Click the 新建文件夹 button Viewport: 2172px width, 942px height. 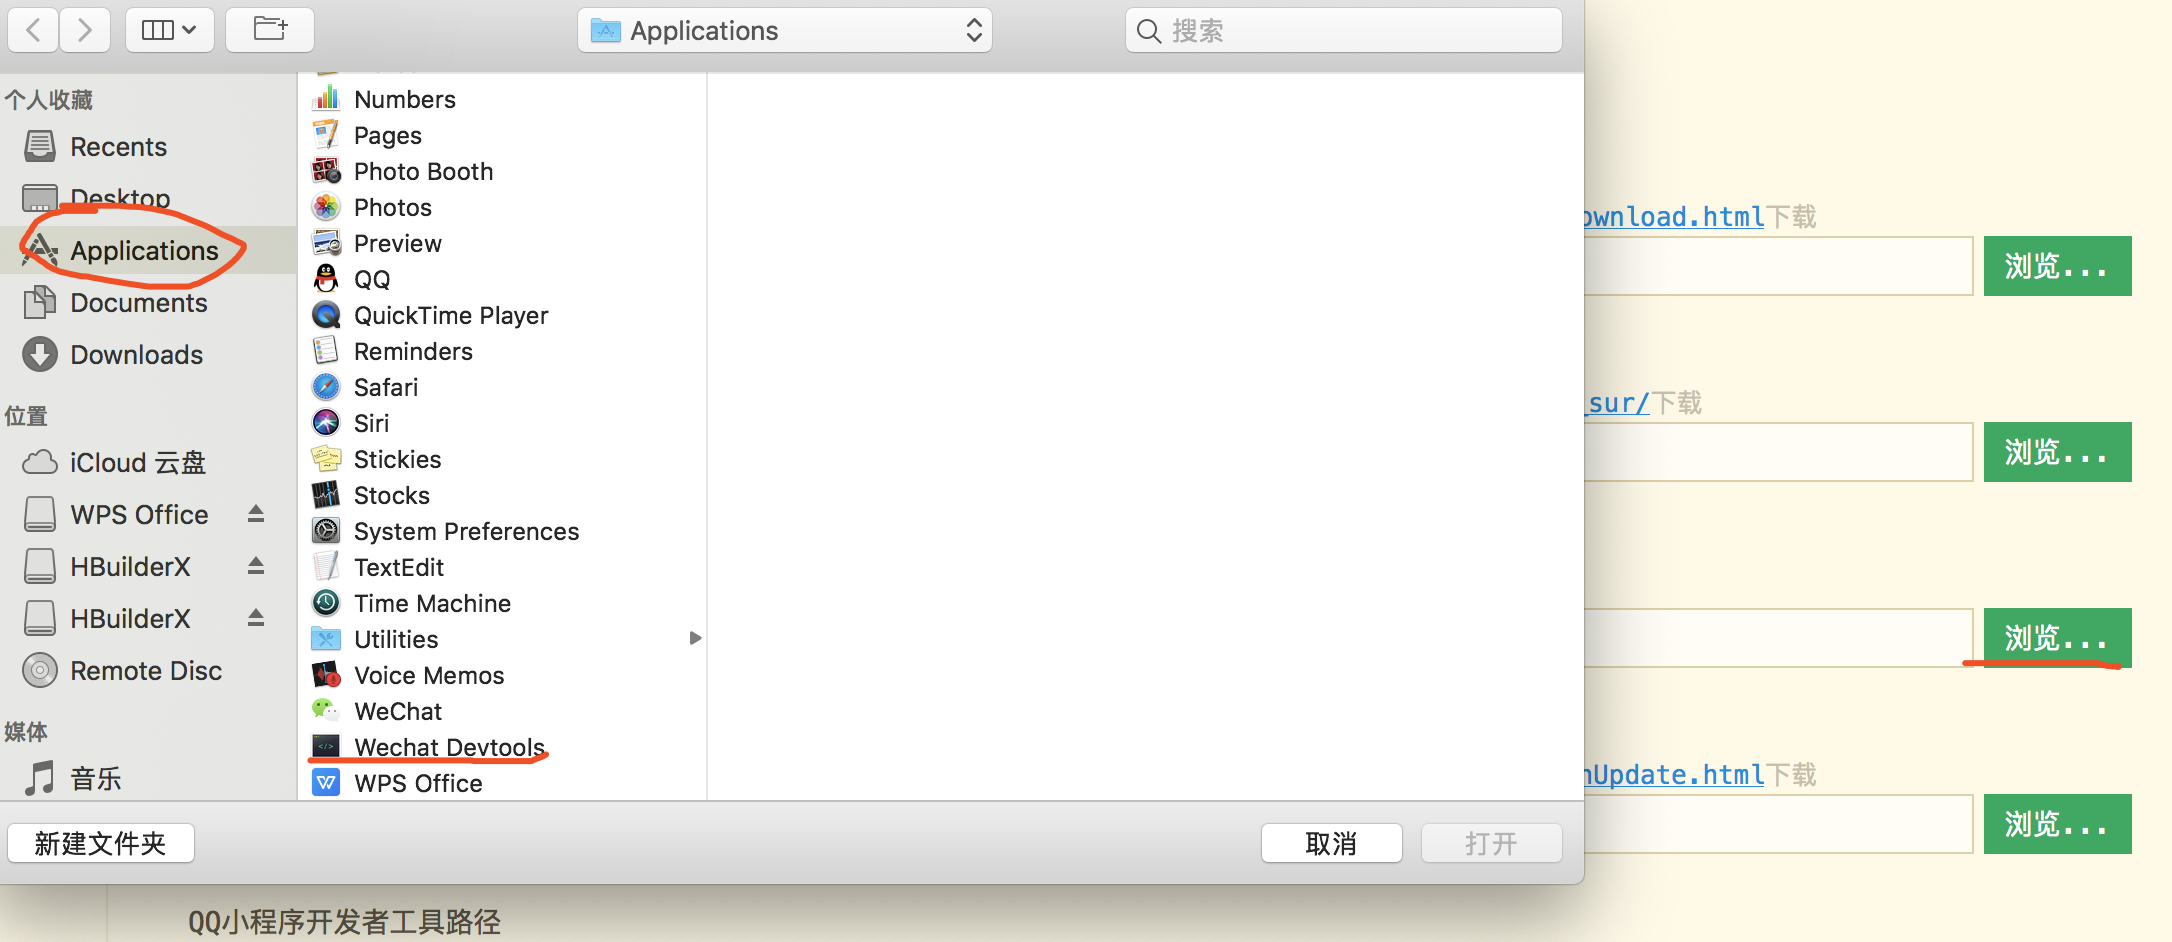point(101,843)
